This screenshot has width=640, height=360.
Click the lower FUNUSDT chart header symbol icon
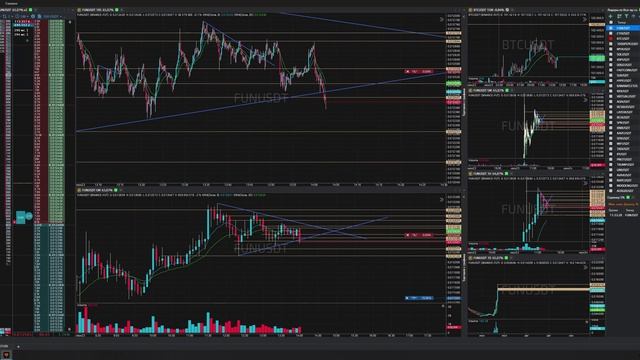point(79,190)
